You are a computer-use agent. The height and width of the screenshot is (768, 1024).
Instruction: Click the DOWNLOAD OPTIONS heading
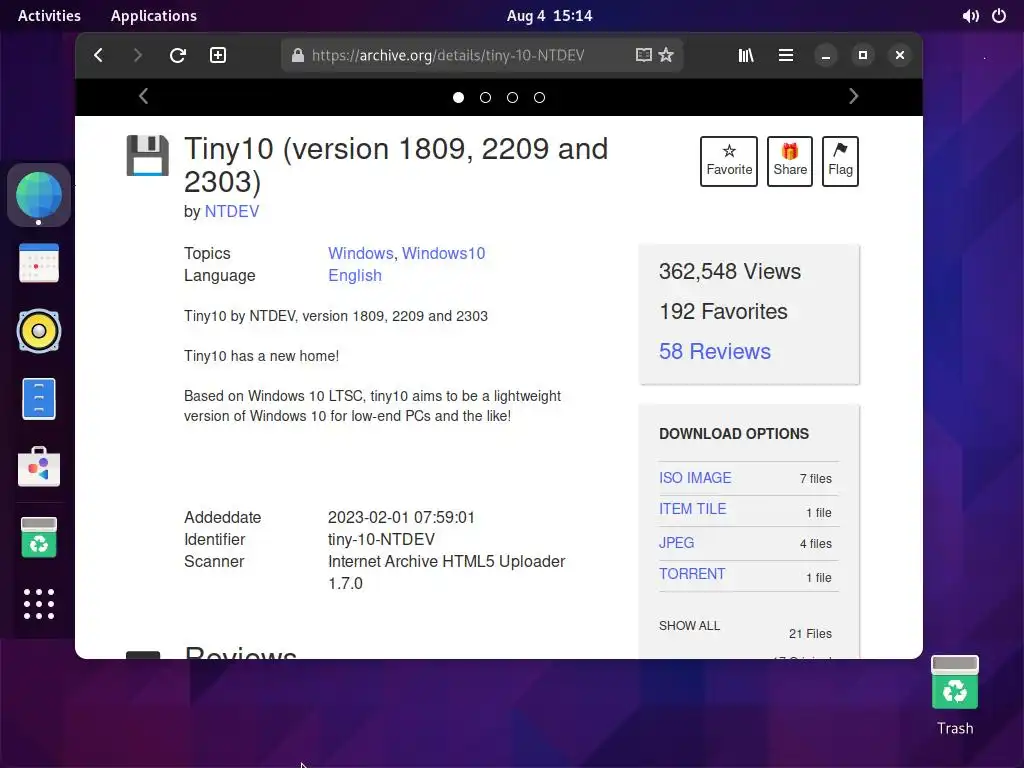pos(733,434)
